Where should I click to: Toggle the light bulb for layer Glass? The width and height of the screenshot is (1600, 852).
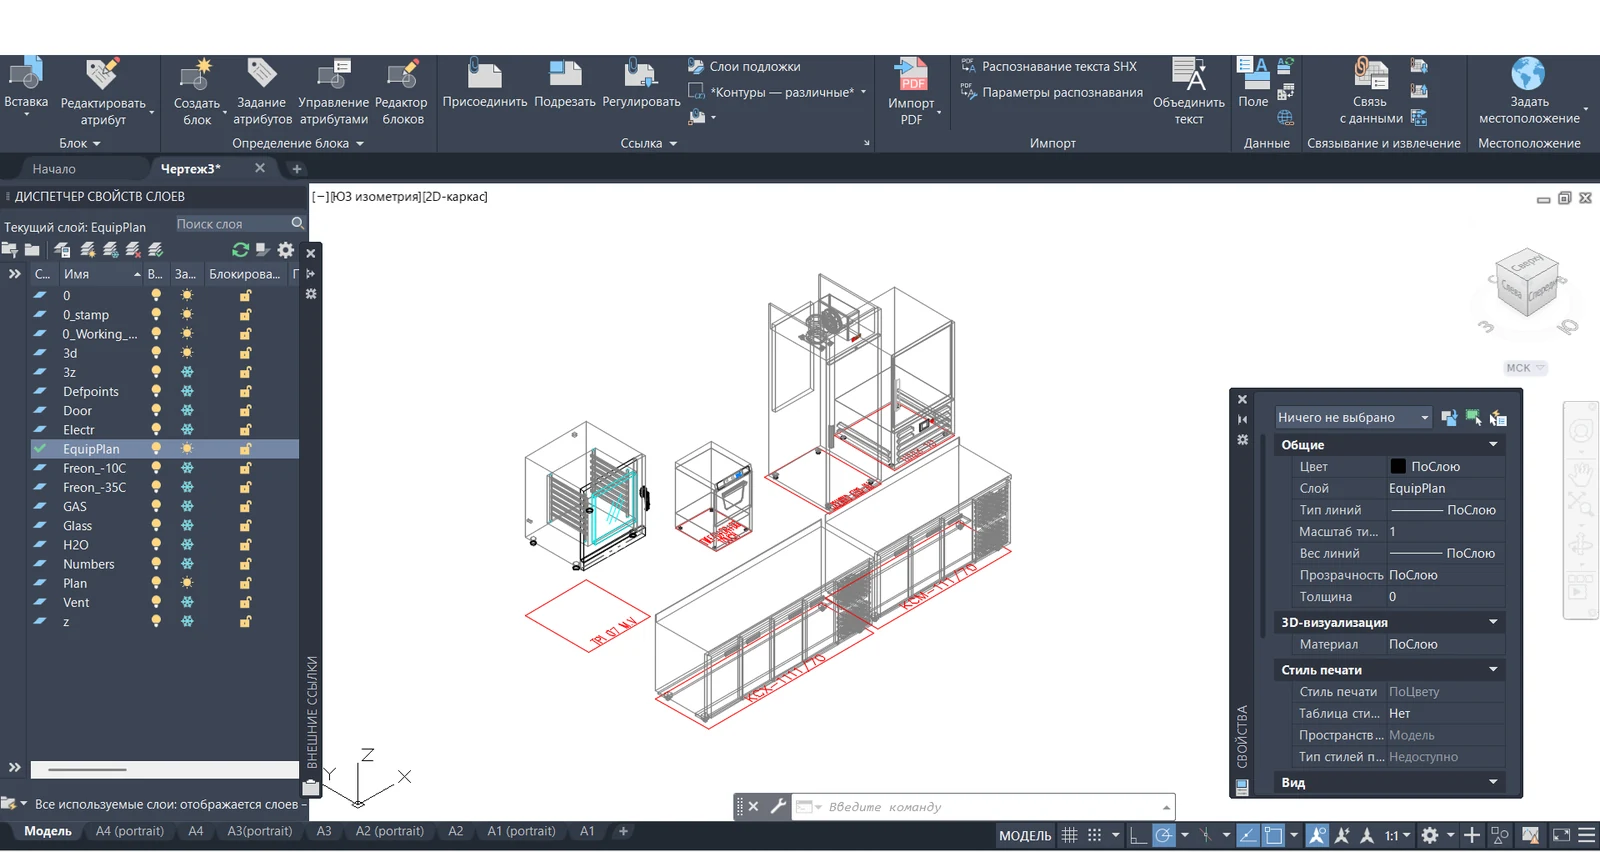pos(156,525)
